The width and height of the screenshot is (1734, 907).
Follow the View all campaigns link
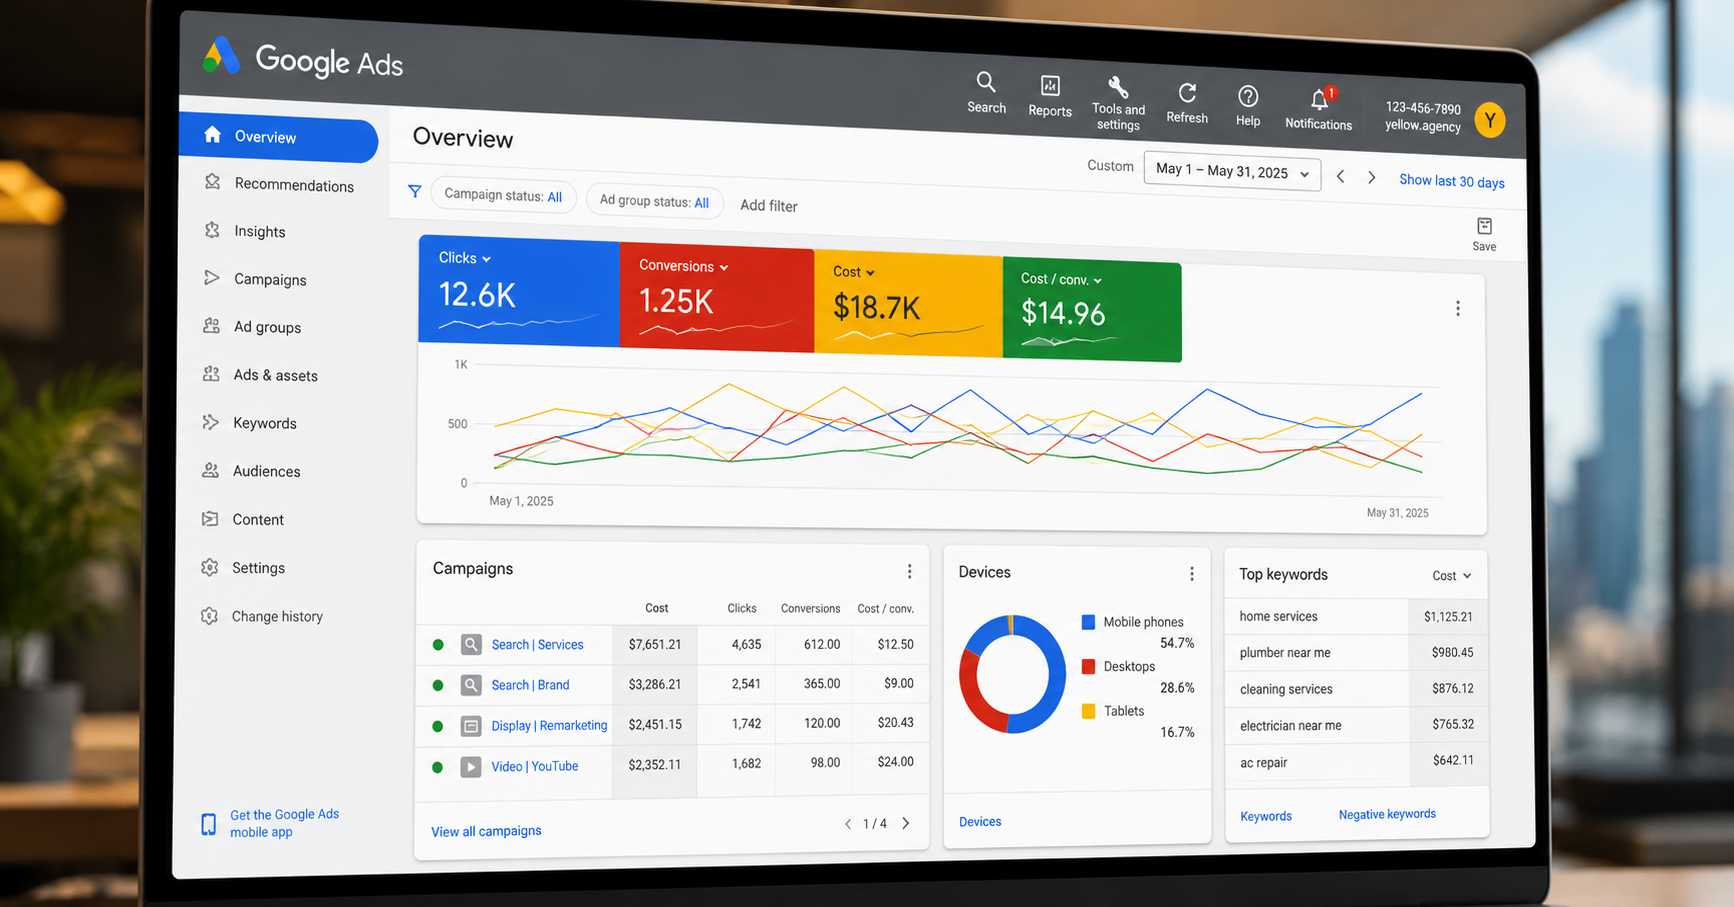pos(486,831)
